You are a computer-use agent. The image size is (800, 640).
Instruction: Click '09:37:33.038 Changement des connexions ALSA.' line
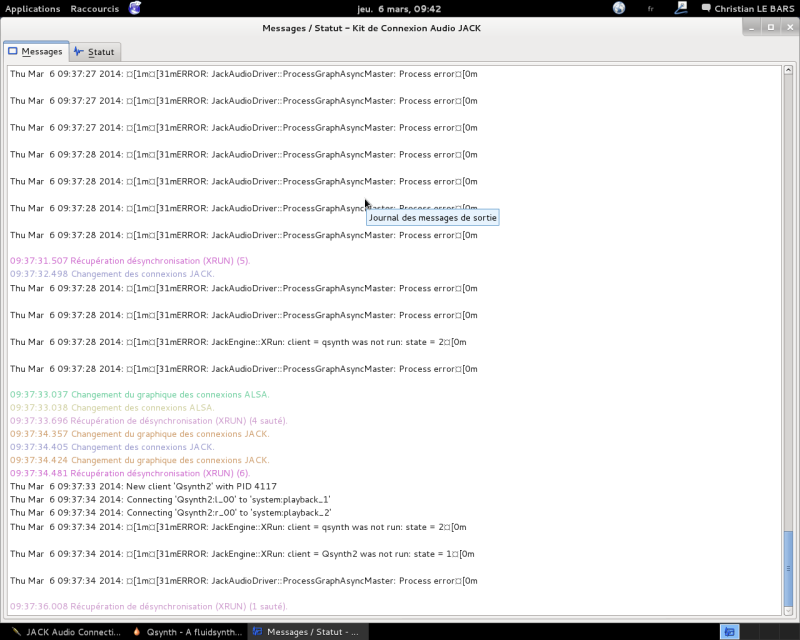click(112, 408)
